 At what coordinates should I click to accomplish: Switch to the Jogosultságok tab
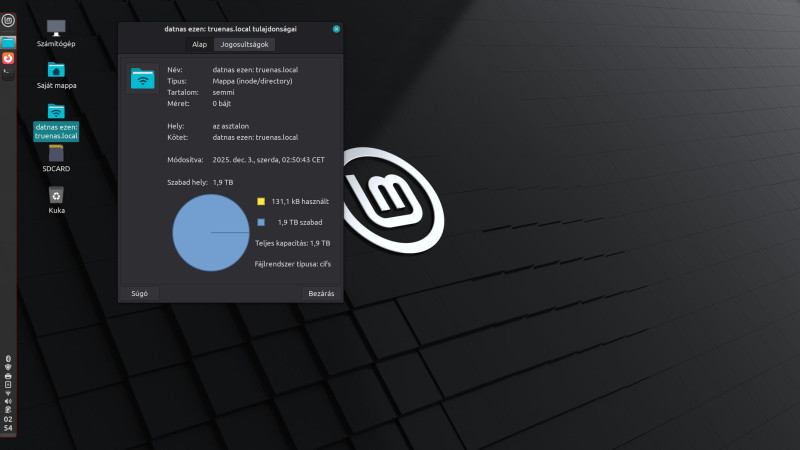pos(244,44)
